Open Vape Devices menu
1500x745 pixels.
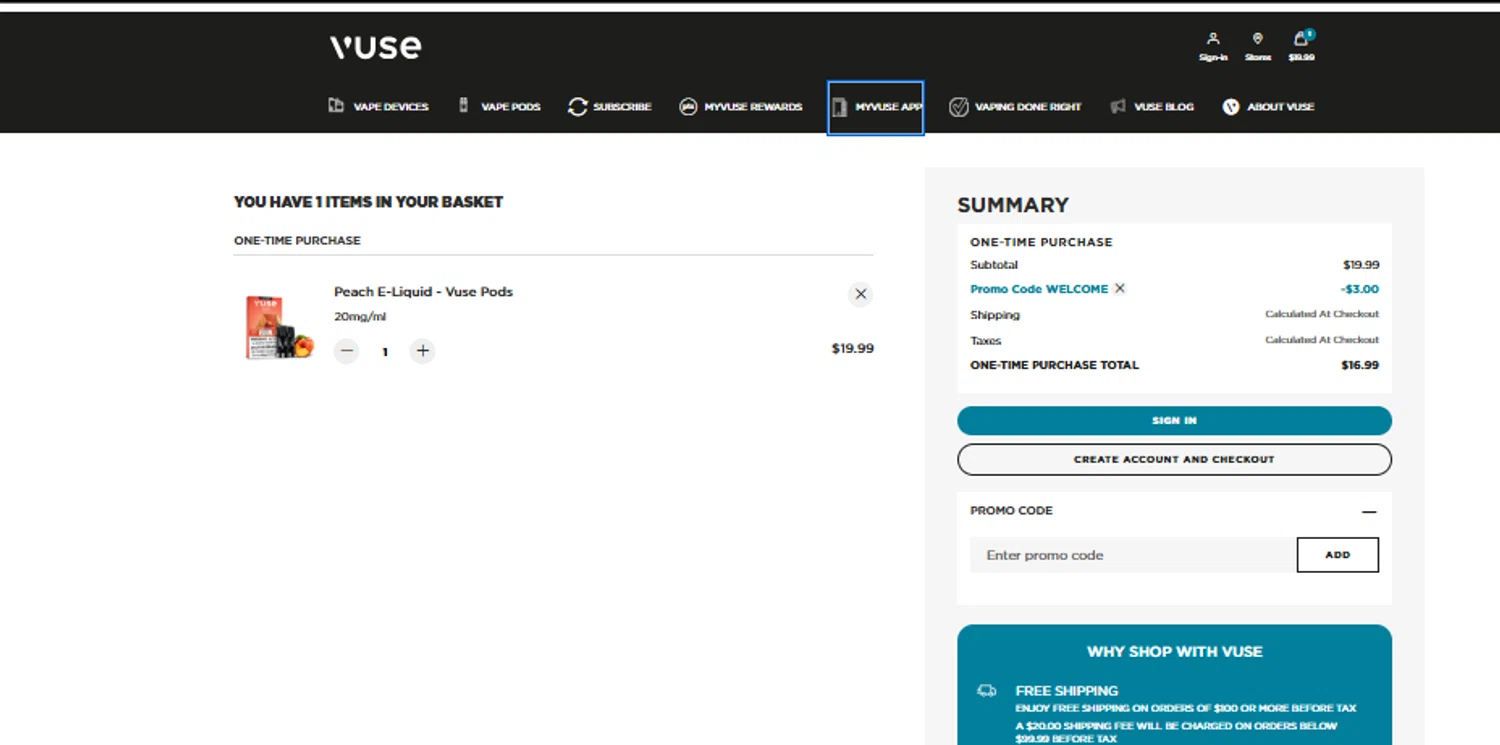click(x=391, y=107)
